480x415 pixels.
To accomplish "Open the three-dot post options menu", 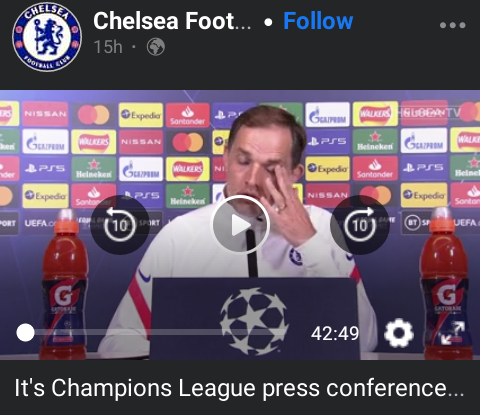I will pyautogui.click(x=452, y=25).
